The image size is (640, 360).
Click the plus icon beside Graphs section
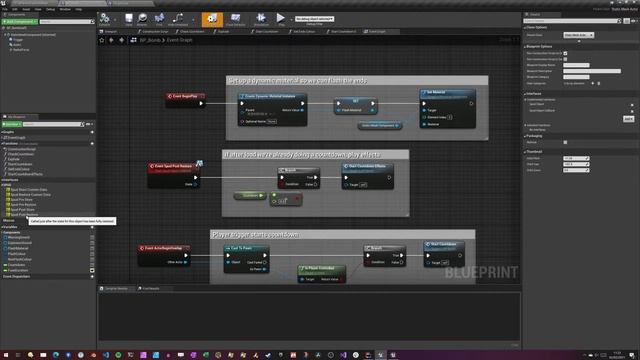tap(92, 132)
